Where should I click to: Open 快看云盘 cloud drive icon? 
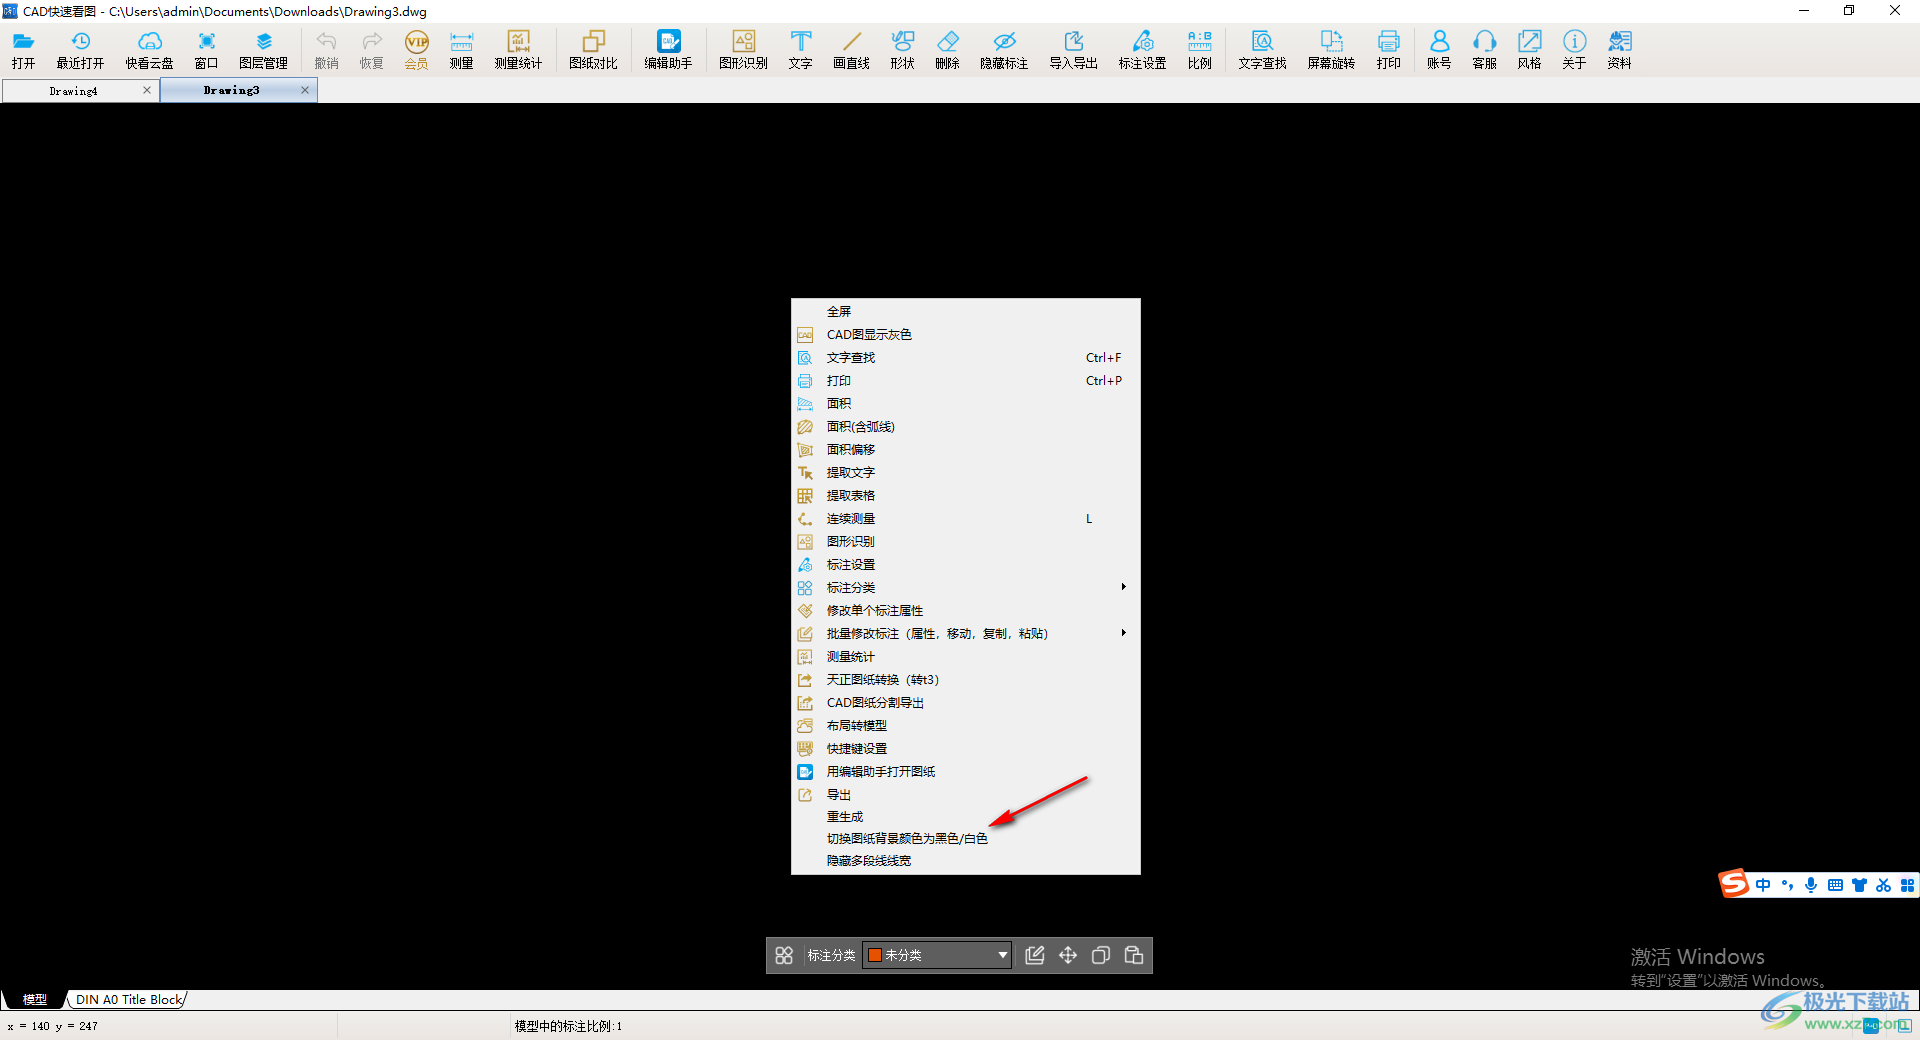149,49
